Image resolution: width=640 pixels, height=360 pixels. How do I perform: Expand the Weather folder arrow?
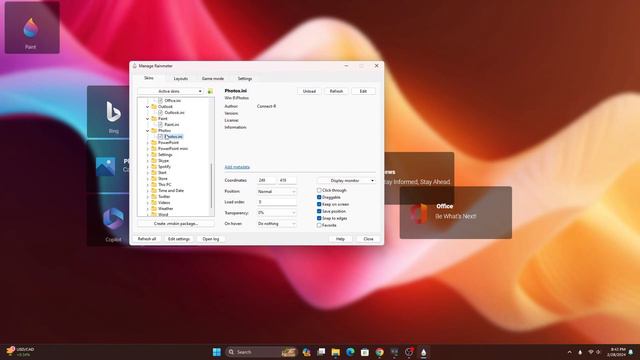tap(147, 209)
